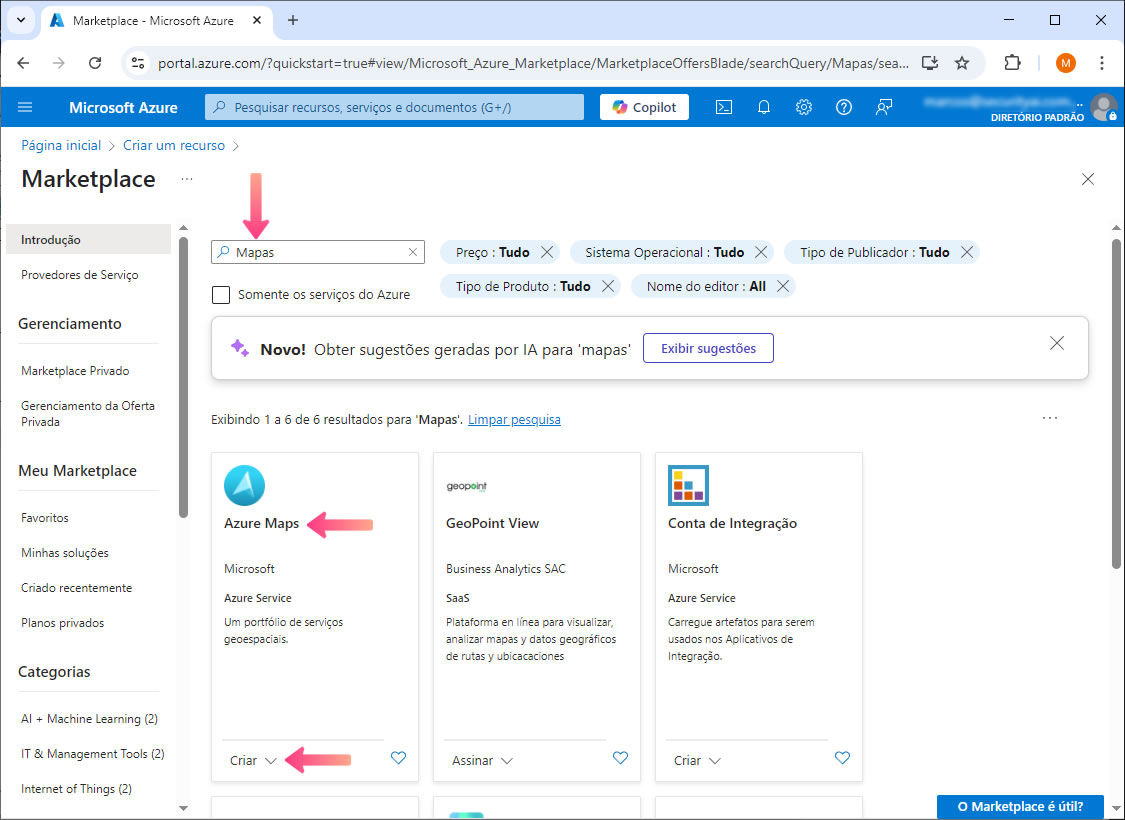Favorite the GeoPoint View card heart
The image size is (1125, 820).
[621, 758]
